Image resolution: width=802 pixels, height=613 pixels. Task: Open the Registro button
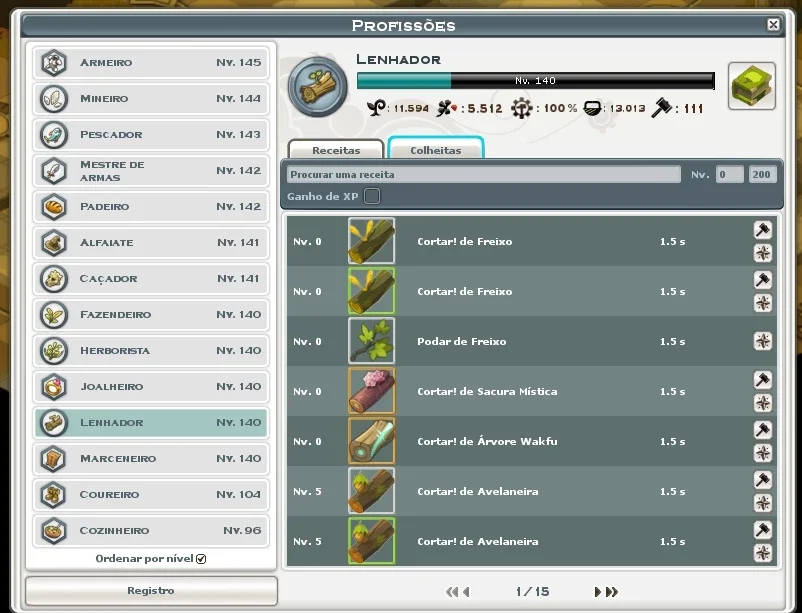click(151, 590)
